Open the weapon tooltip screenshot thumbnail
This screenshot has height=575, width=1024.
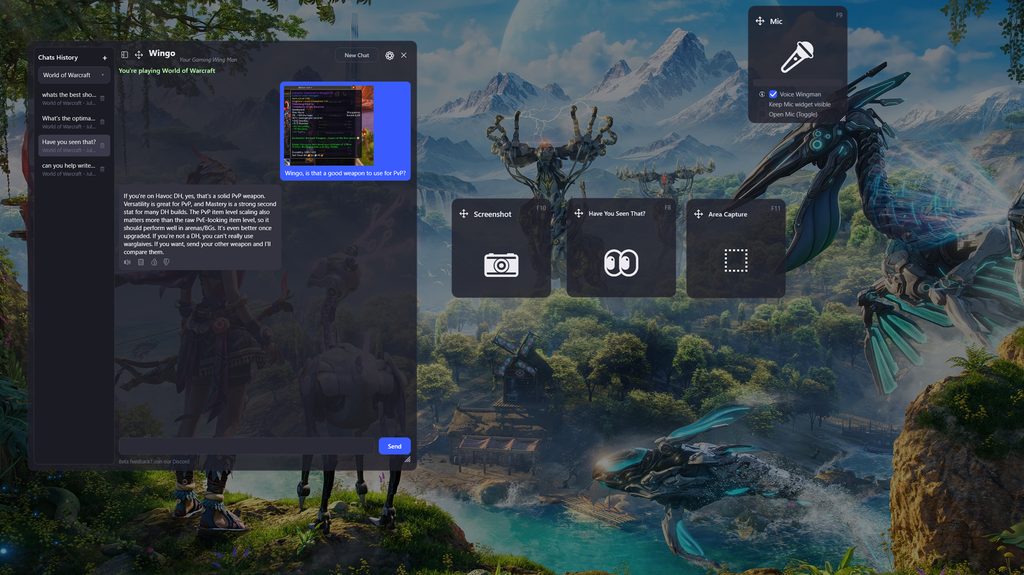(328, 125)
